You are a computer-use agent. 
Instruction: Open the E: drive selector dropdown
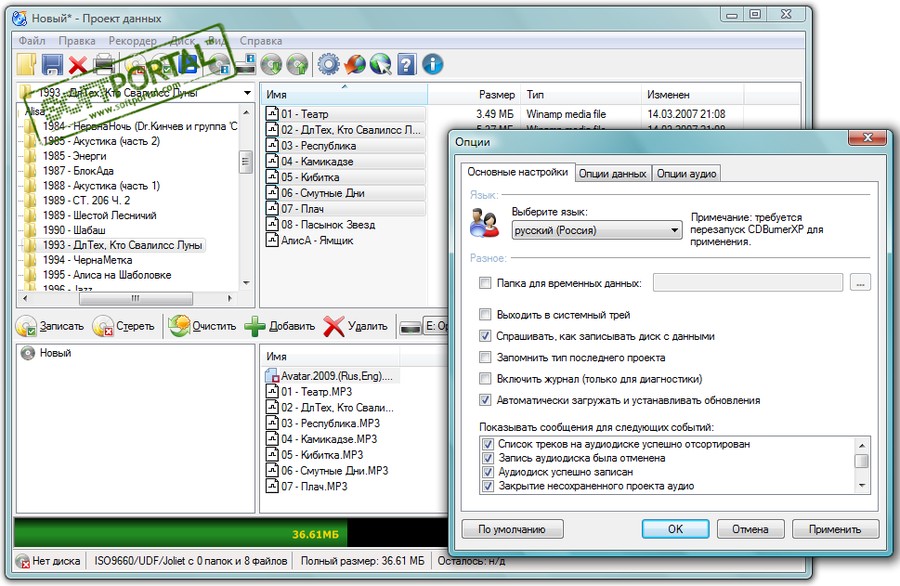coord(436,326)
